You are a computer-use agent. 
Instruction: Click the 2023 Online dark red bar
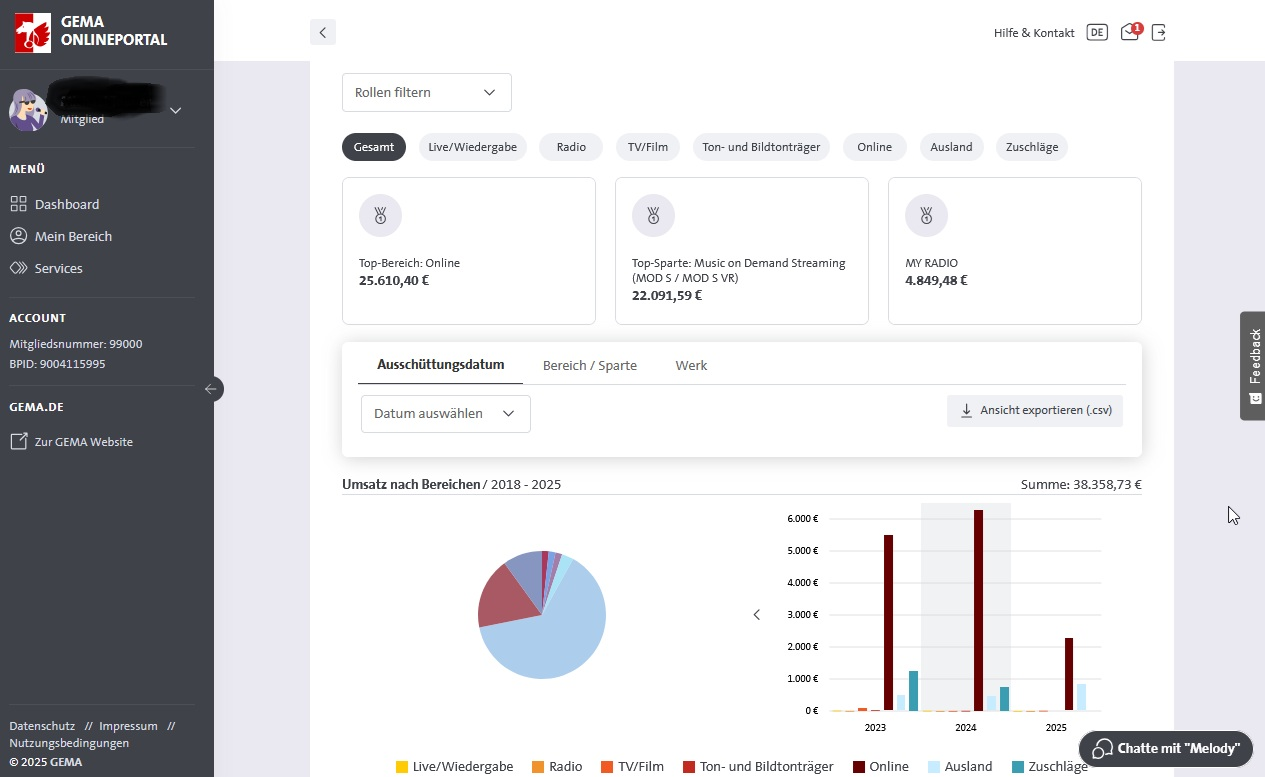[x=888, y=623]
